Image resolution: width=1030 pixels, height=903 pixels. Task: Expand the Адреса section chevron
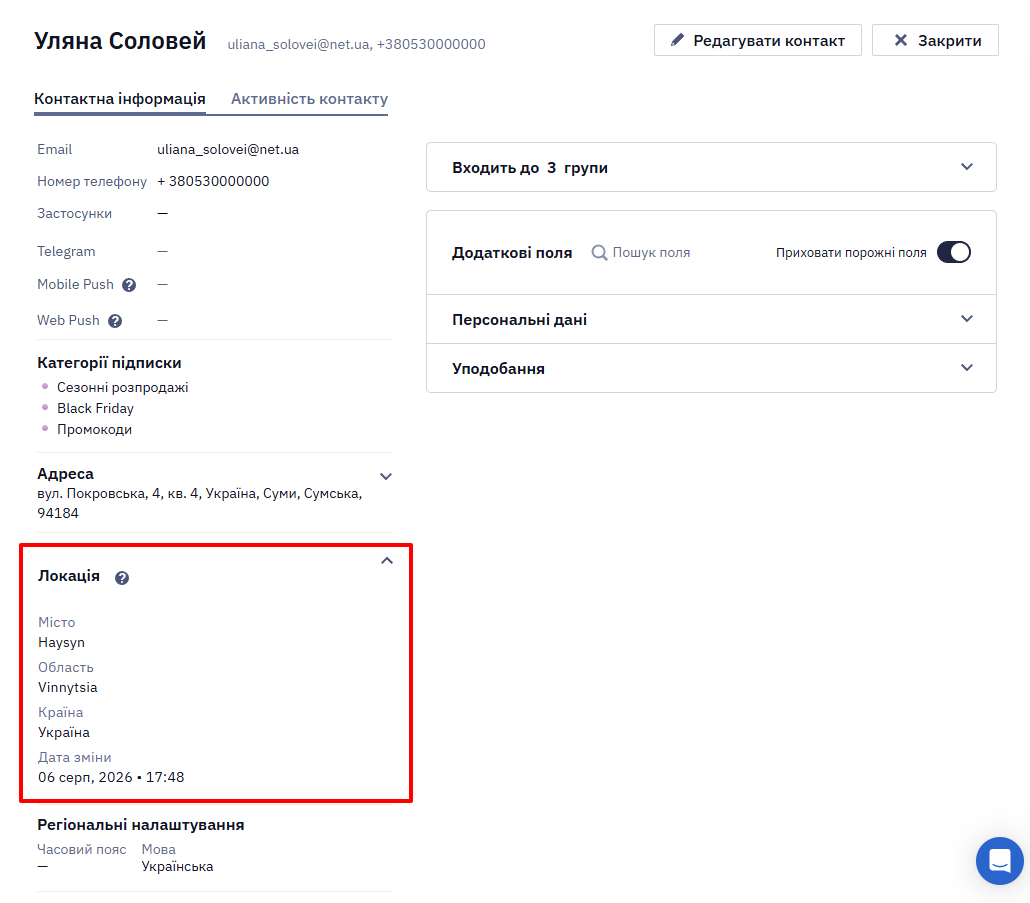coord(386,477)
